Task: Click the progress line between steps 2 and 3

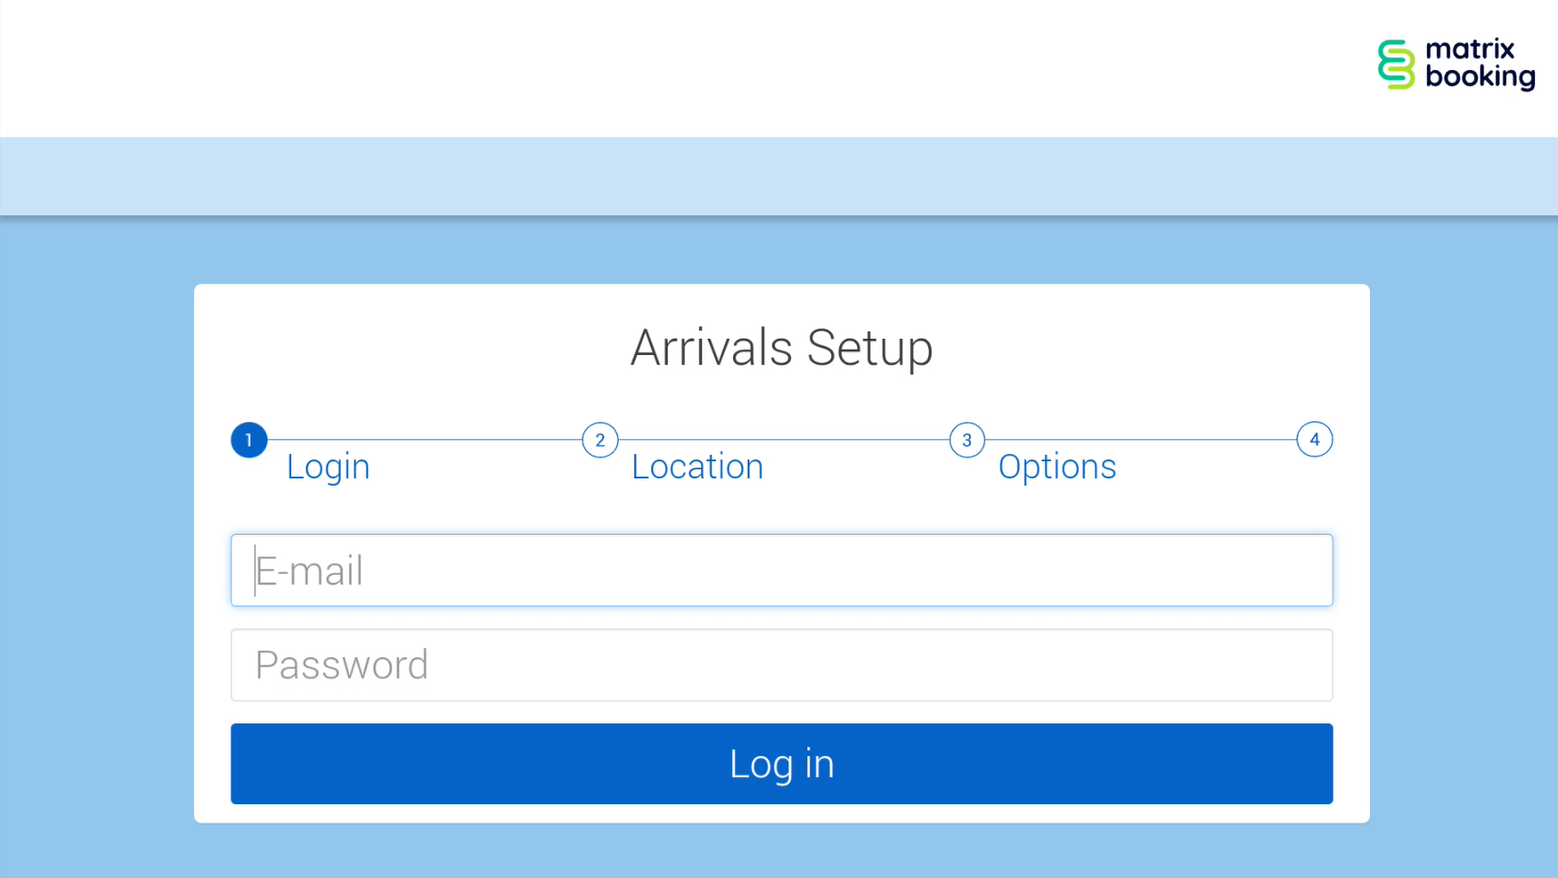Action: click(783, 439)
